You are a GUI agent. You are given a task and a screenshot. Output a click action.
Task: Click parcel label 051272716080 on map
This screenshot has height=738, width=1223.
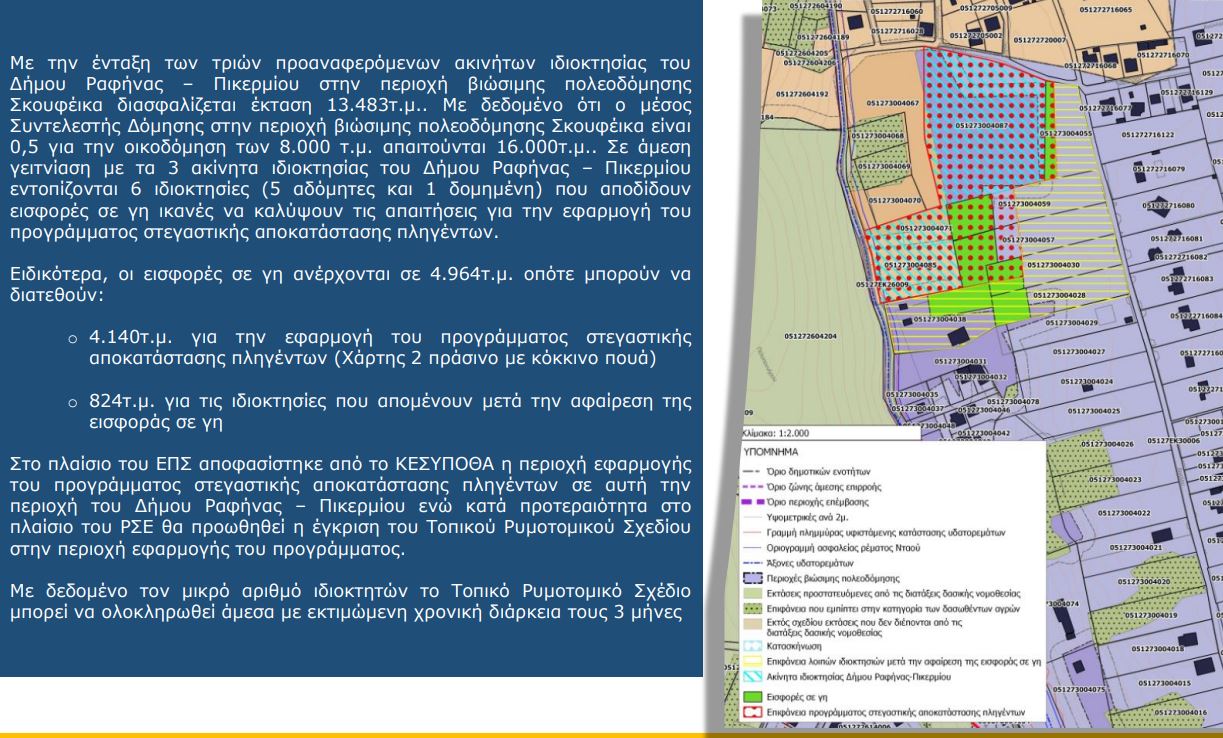(1168, 205)
